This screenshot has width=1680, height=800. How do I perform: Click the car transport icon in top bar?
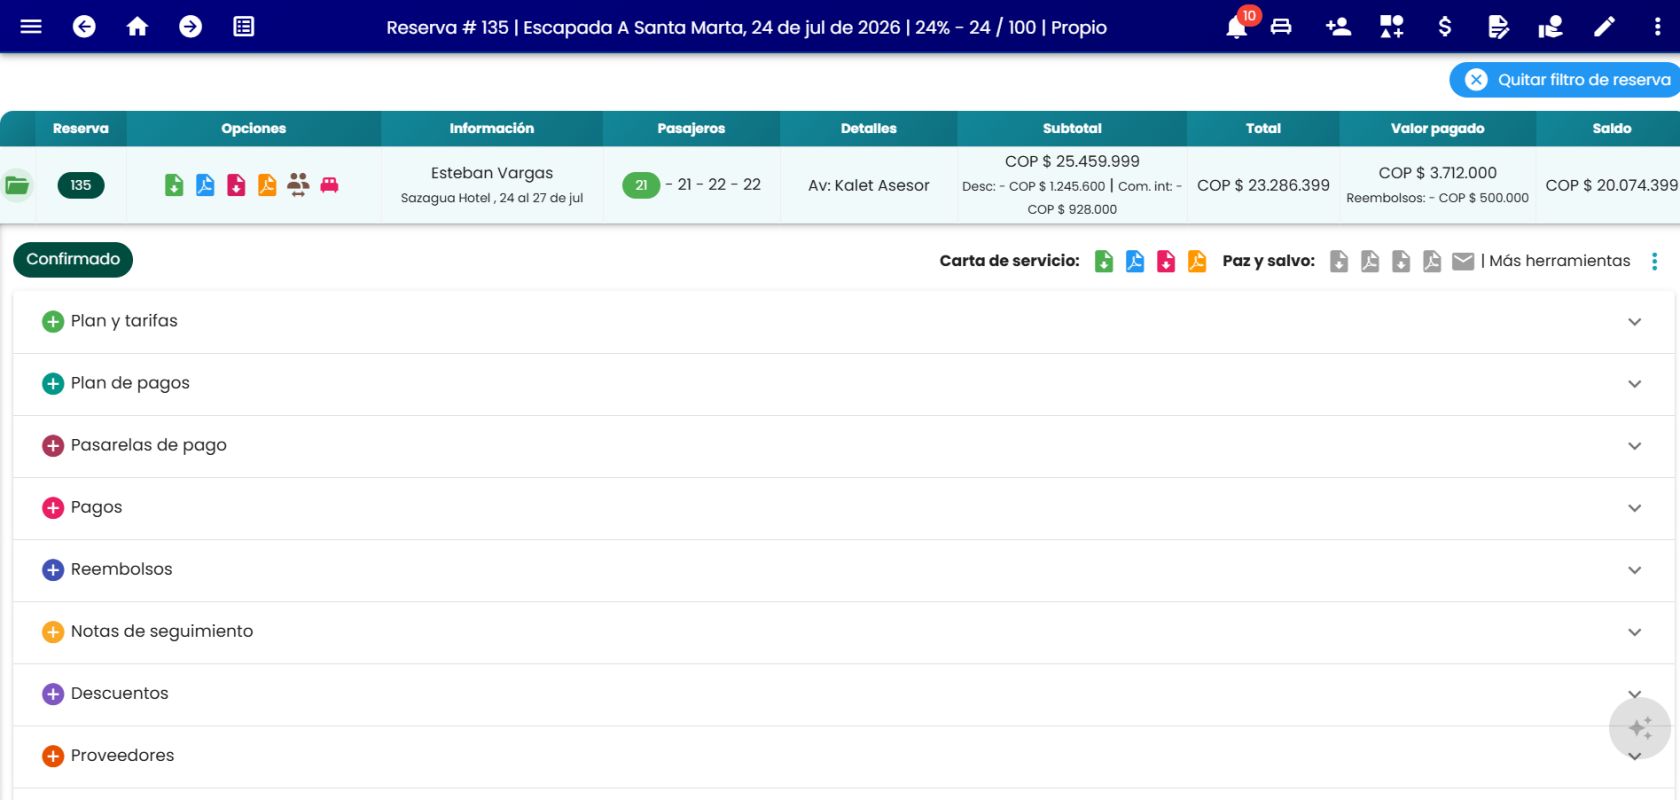tap(1281, 27)
